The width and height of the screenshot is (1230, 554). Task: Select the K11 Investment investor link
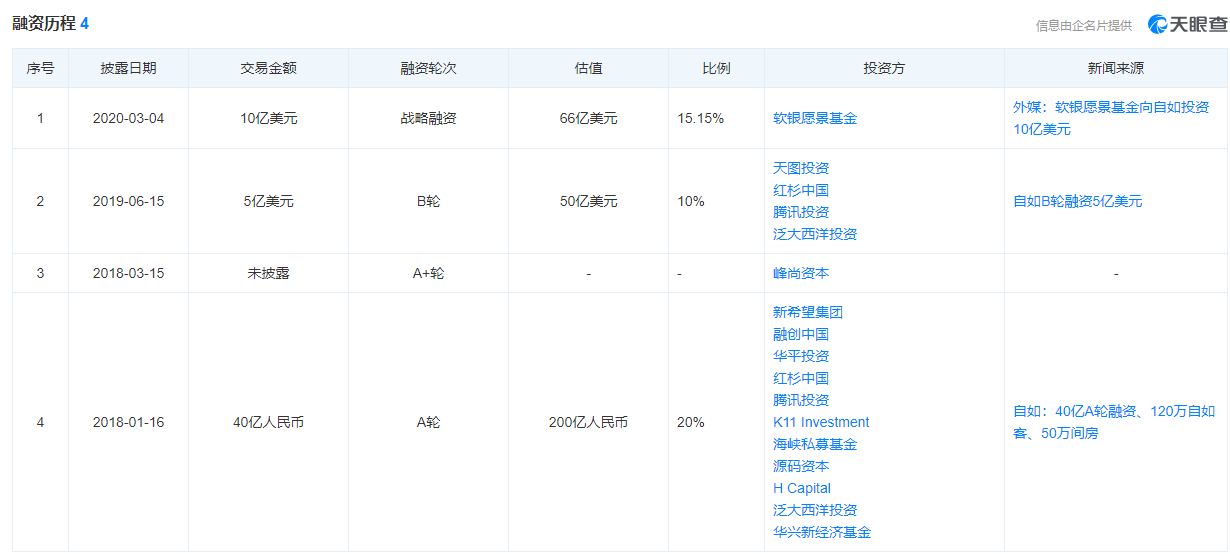tap(821, 422)
